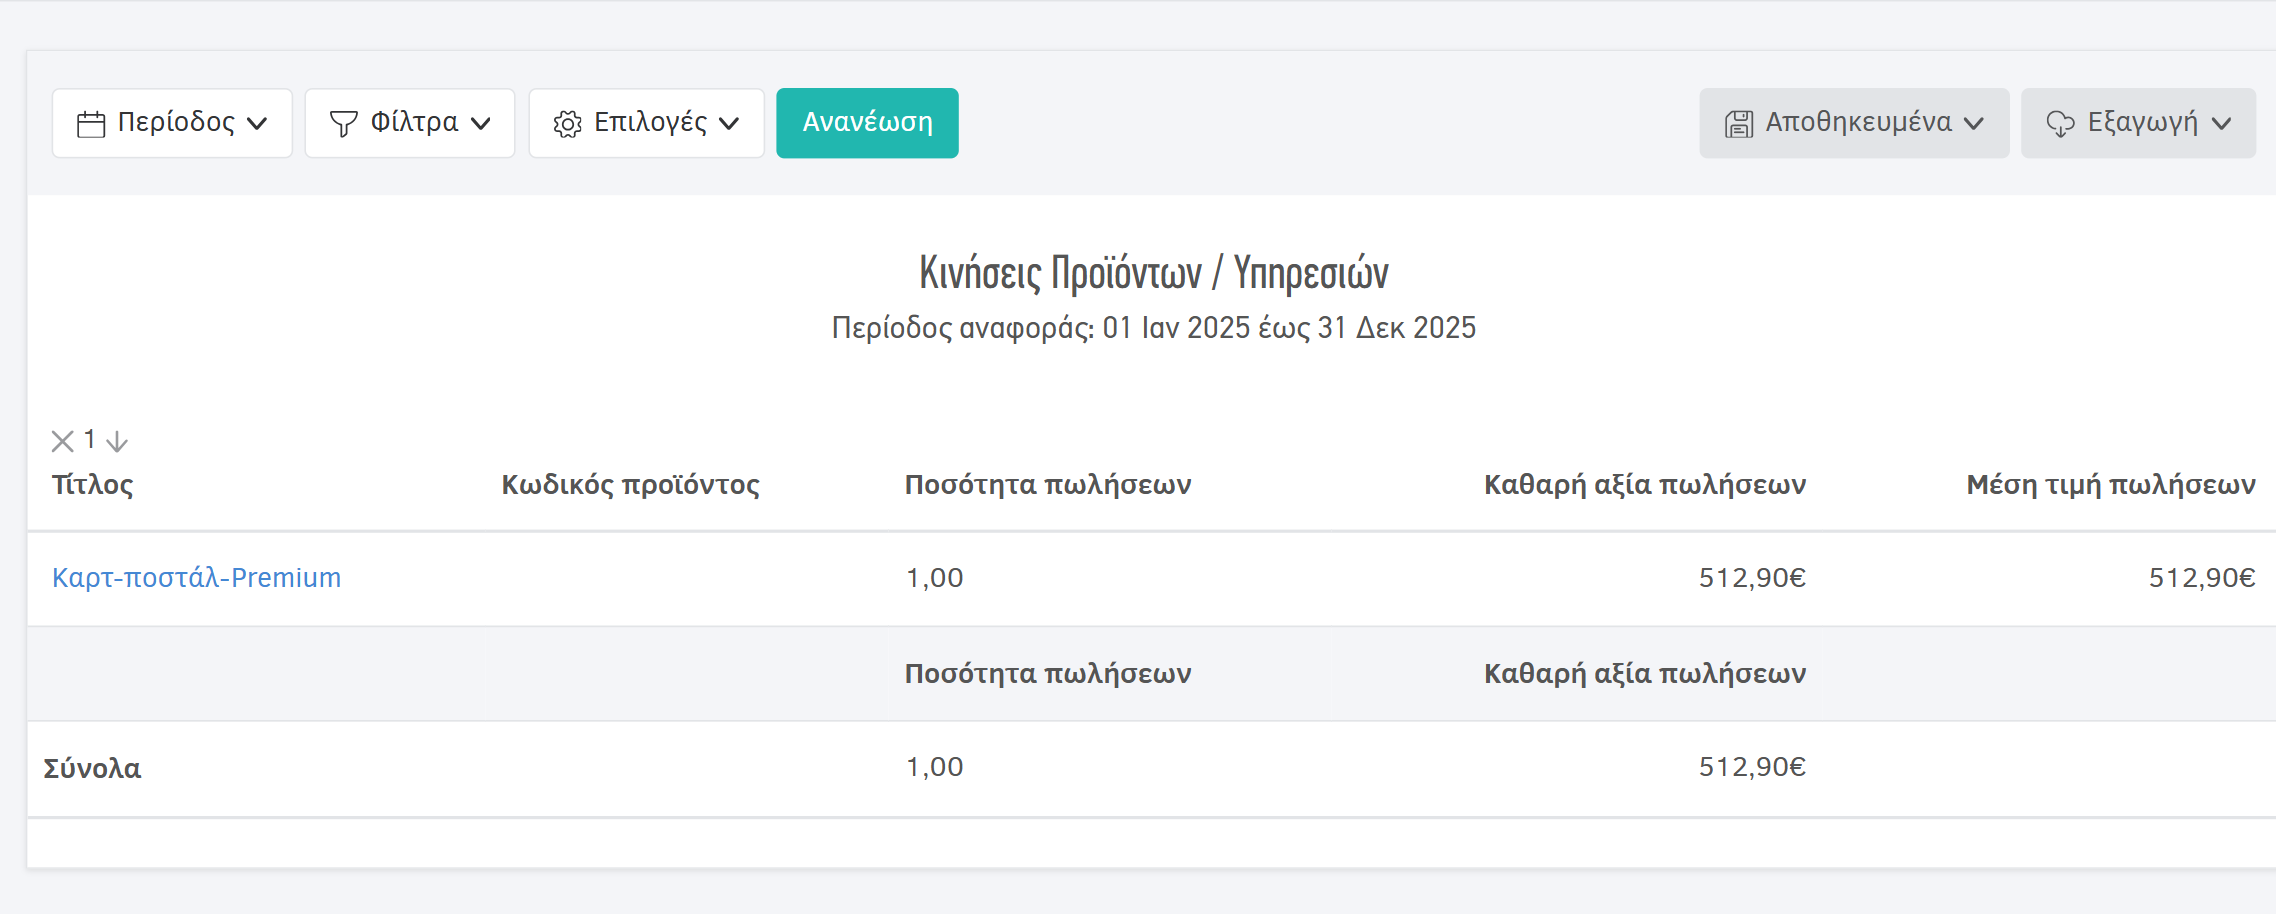The image size is (2276, 914).
Task: Open the Φίλτρα dropdown
Action: [x=410, y=123]
